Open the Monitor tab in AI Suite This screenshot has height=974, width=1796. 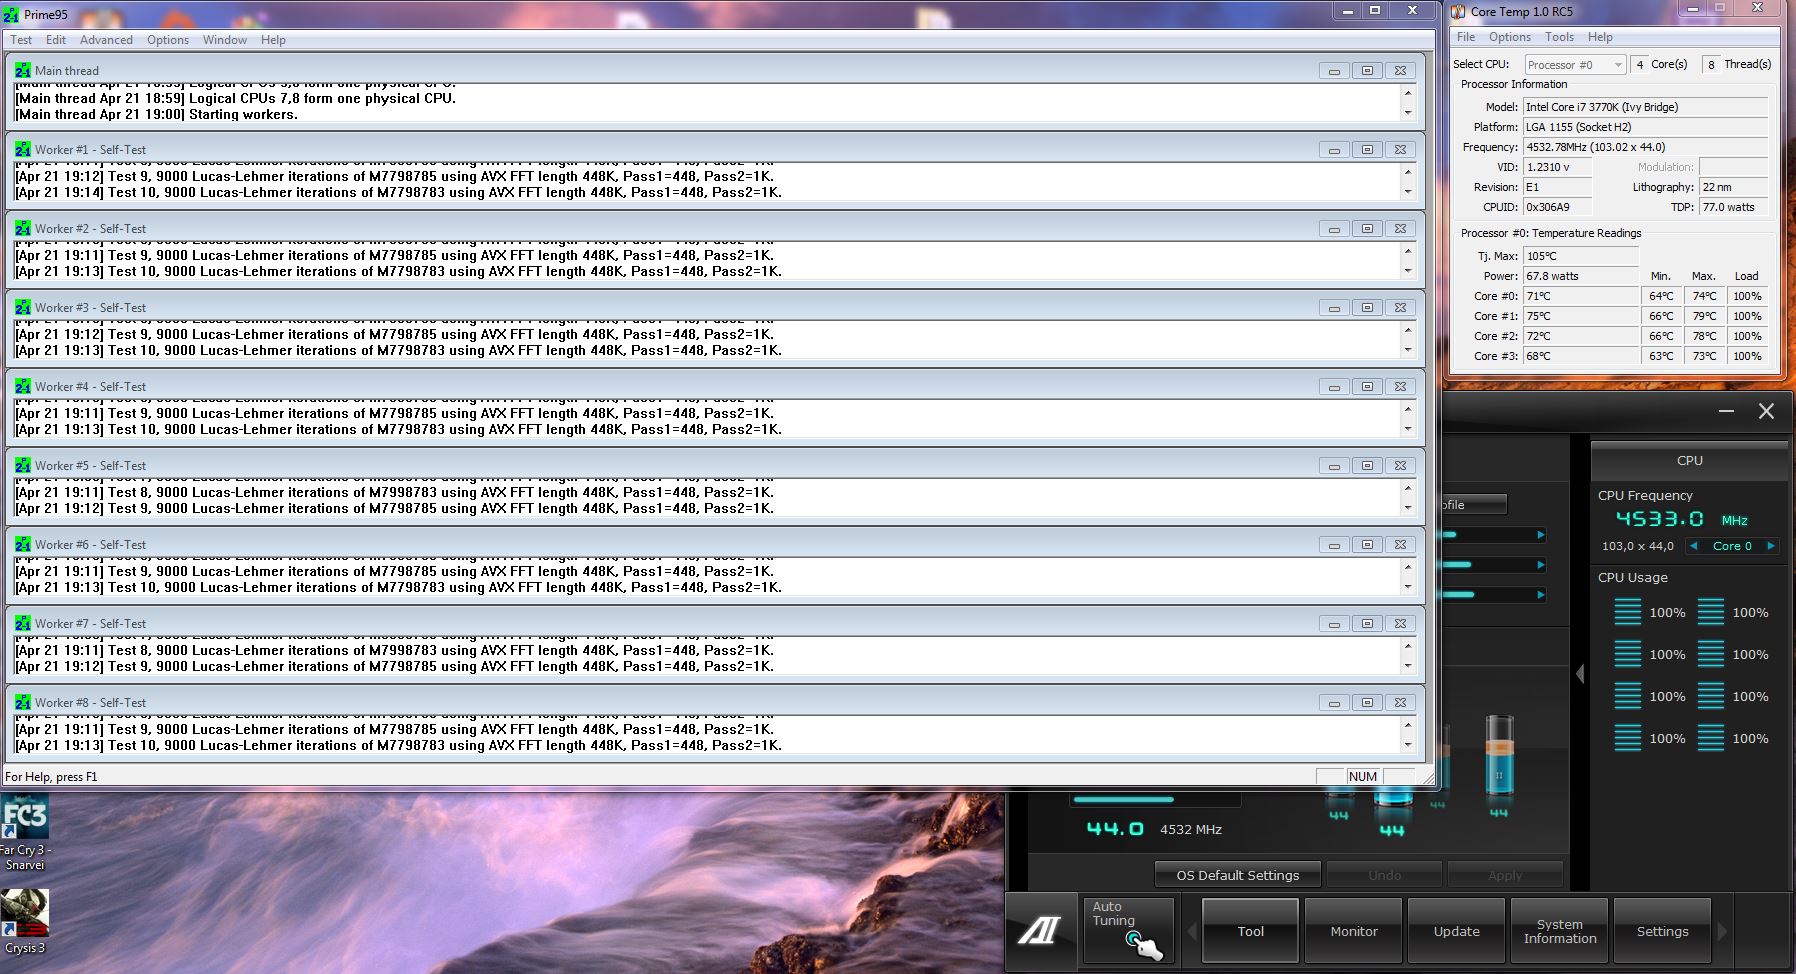point(1354,931)
